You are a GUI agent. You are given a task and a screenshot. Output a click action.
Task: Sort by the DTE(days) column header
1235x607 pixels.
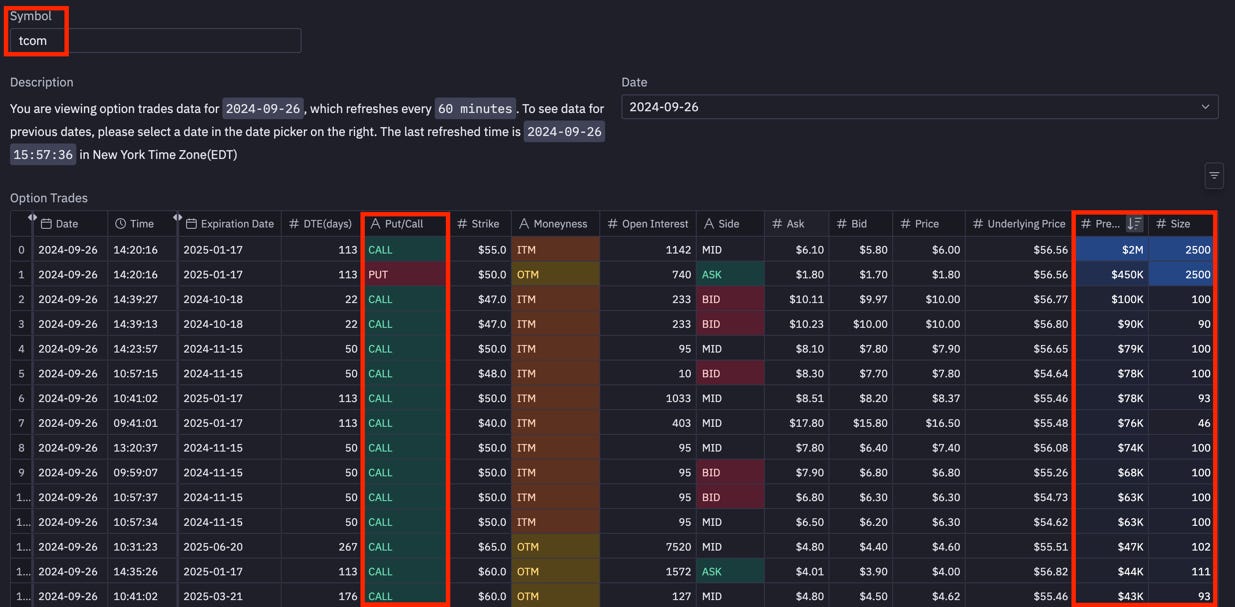[x=321, y=224]
